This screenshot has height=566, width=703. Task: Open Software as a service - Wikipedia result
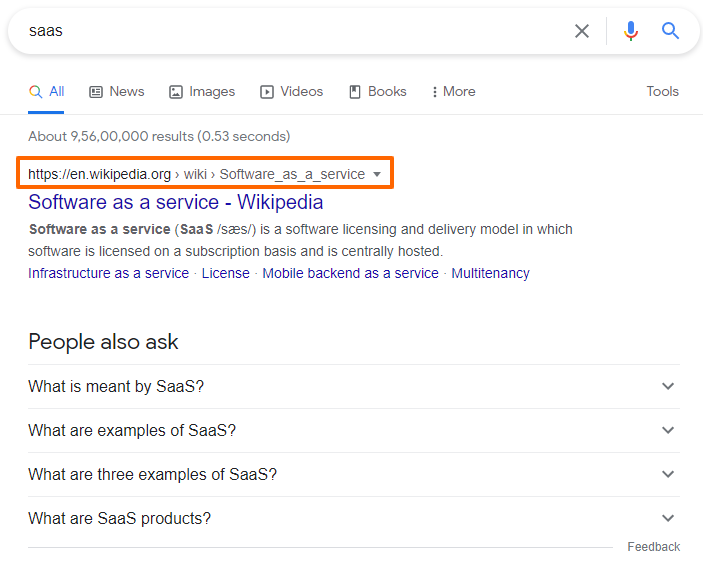175,202
